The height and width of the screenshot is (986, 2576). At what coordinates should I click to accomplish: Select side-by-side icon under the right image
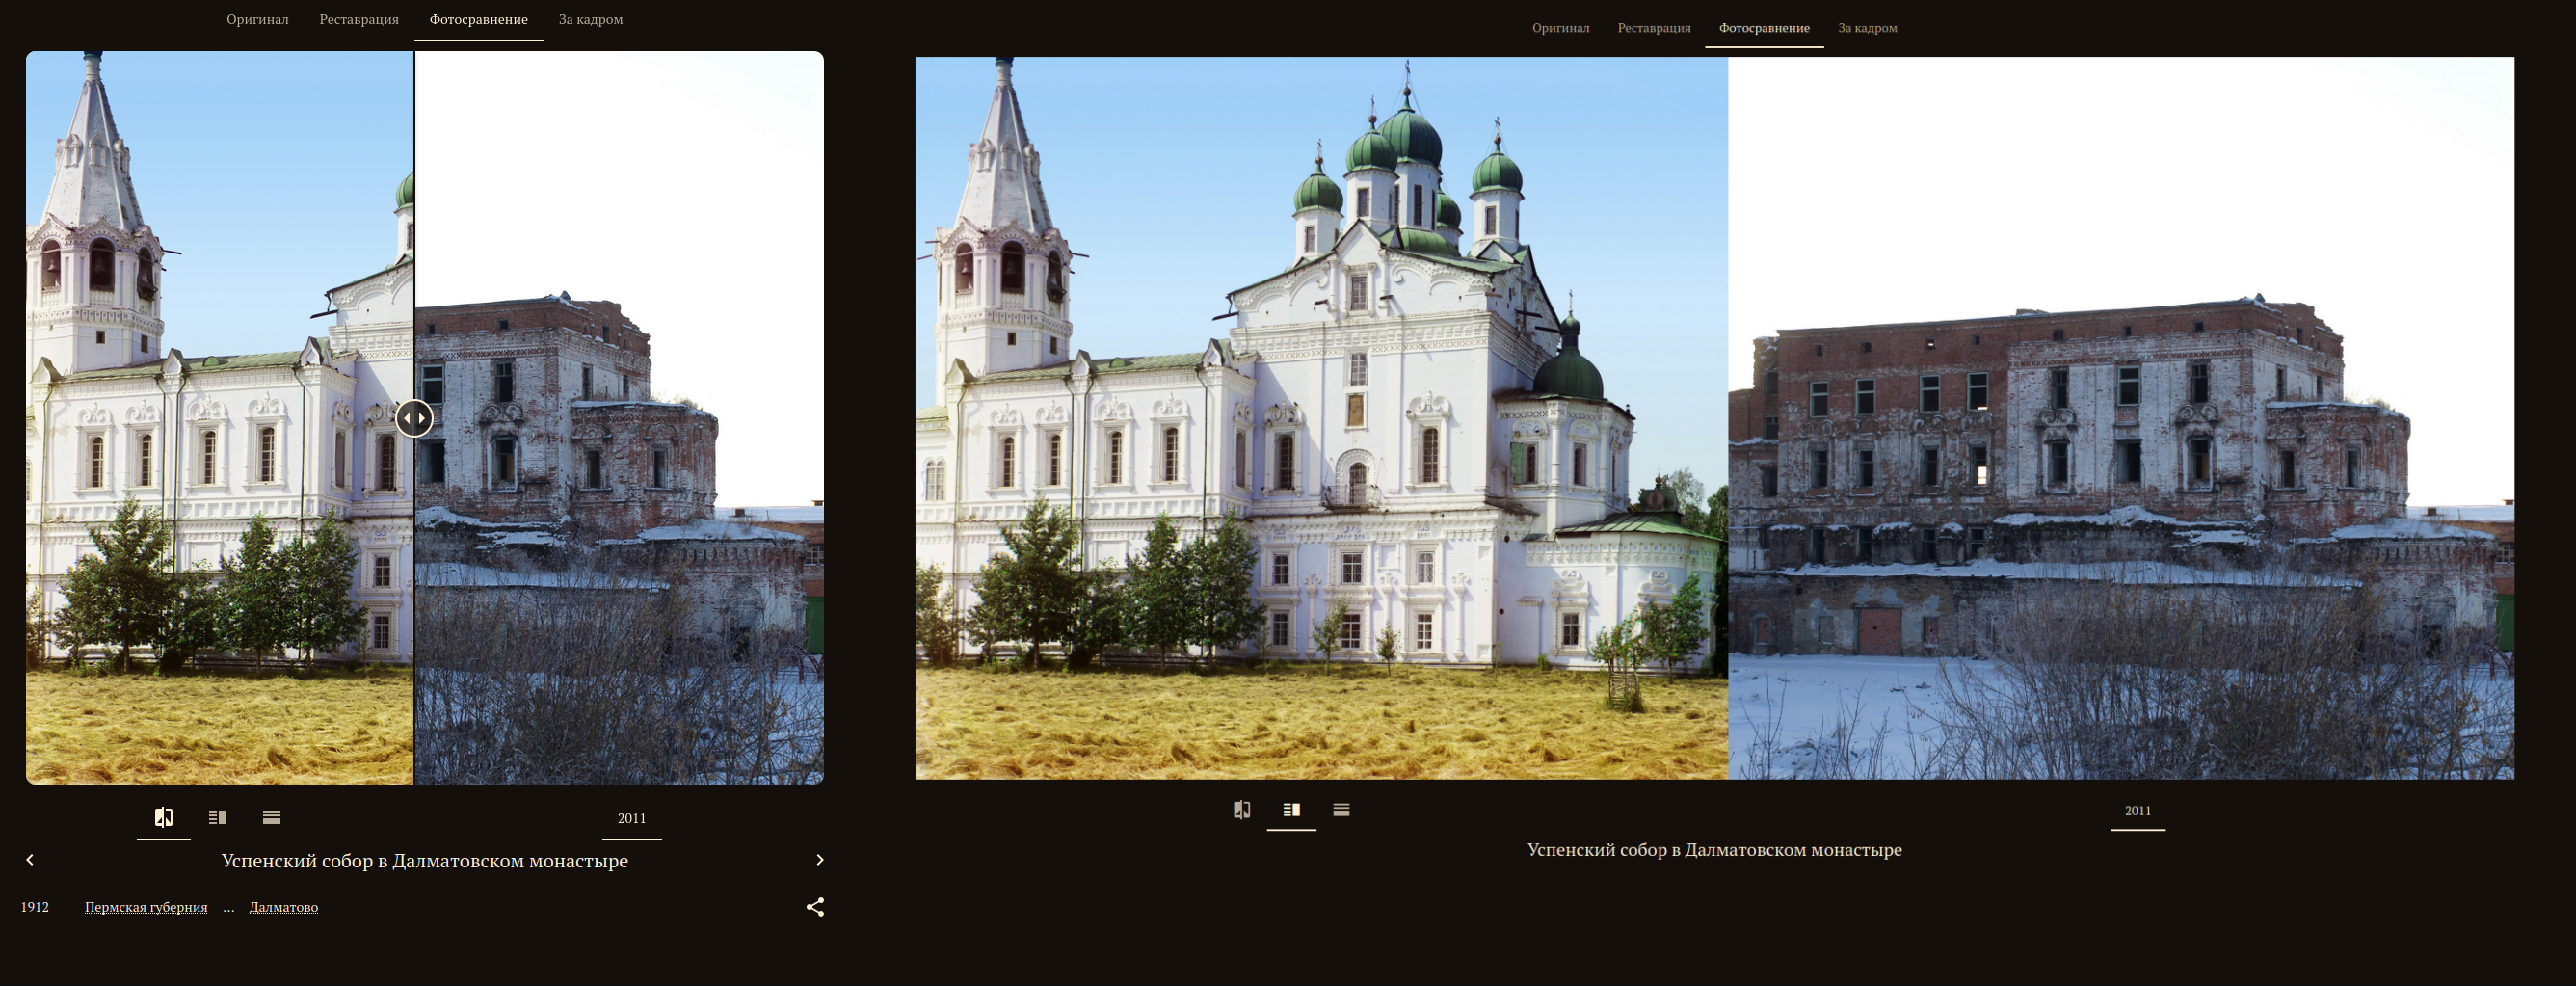click(1292, 810)
